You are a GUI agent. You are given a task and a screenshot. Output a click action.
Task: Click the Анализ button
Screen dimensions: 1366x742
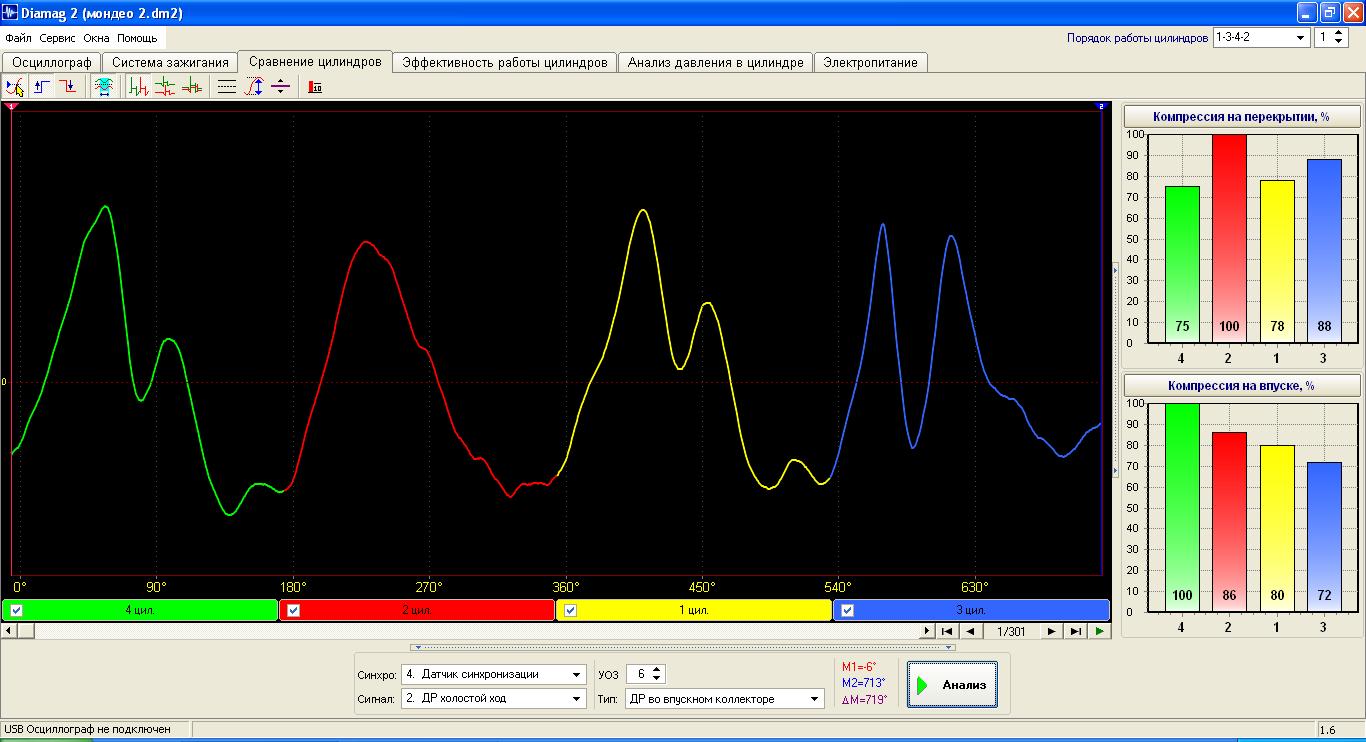[x=952, y=685]
